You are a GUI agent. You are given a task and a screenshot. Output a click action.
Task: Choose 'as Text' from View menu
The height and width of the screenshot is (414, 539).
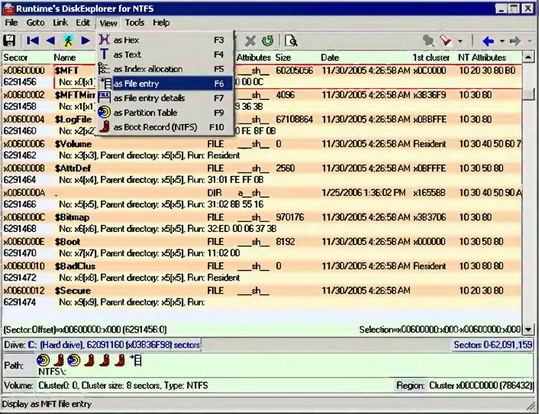pos(164,54)
